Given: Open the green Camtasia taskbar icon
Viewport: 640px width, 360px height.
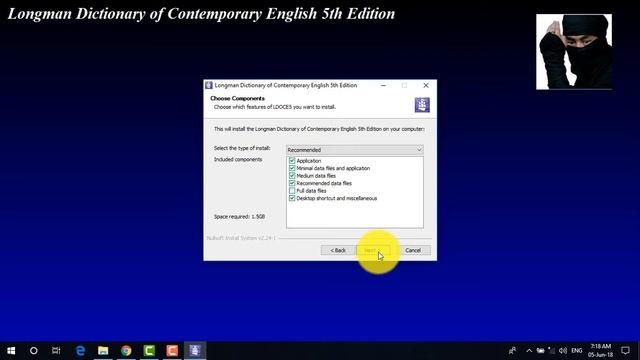Looking at the screenshot, I should click(x=149, y=351).
